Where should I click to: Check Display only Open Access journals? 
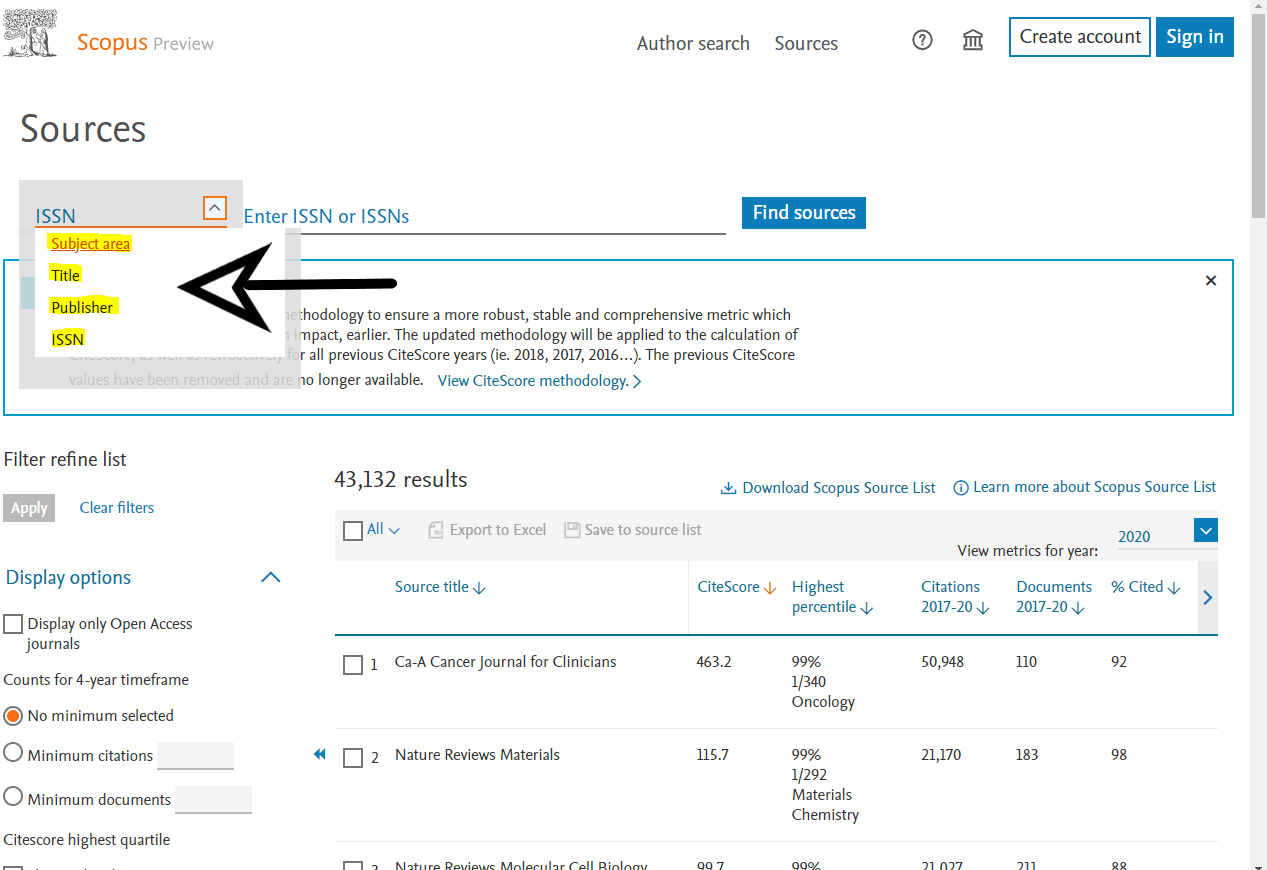click(13, 624)
